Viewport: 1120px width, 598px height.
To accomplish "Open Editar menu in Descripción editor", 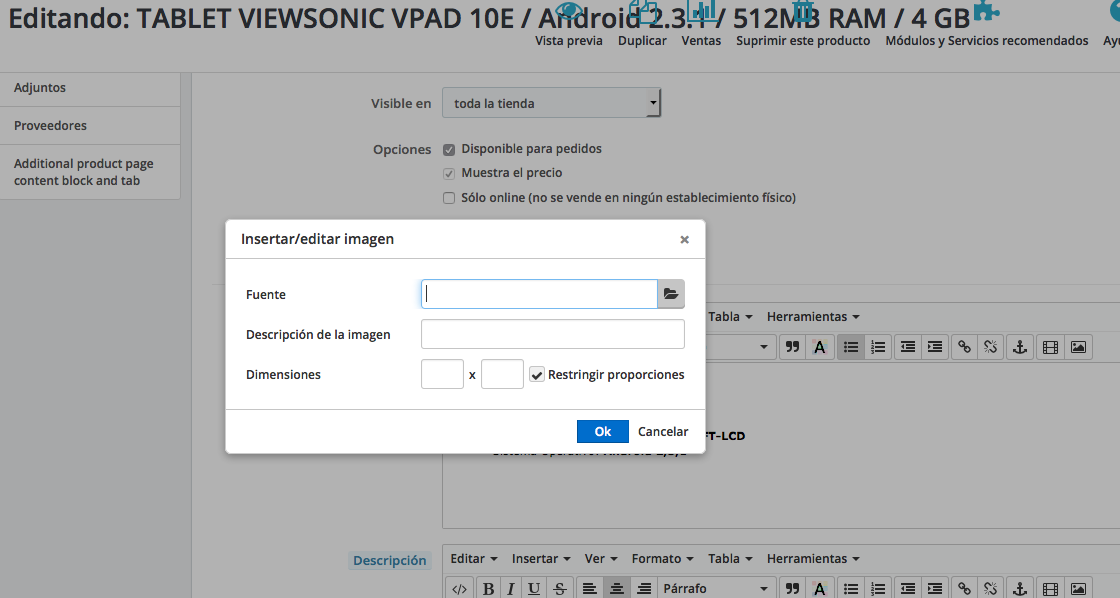I will tap(474, 559).
